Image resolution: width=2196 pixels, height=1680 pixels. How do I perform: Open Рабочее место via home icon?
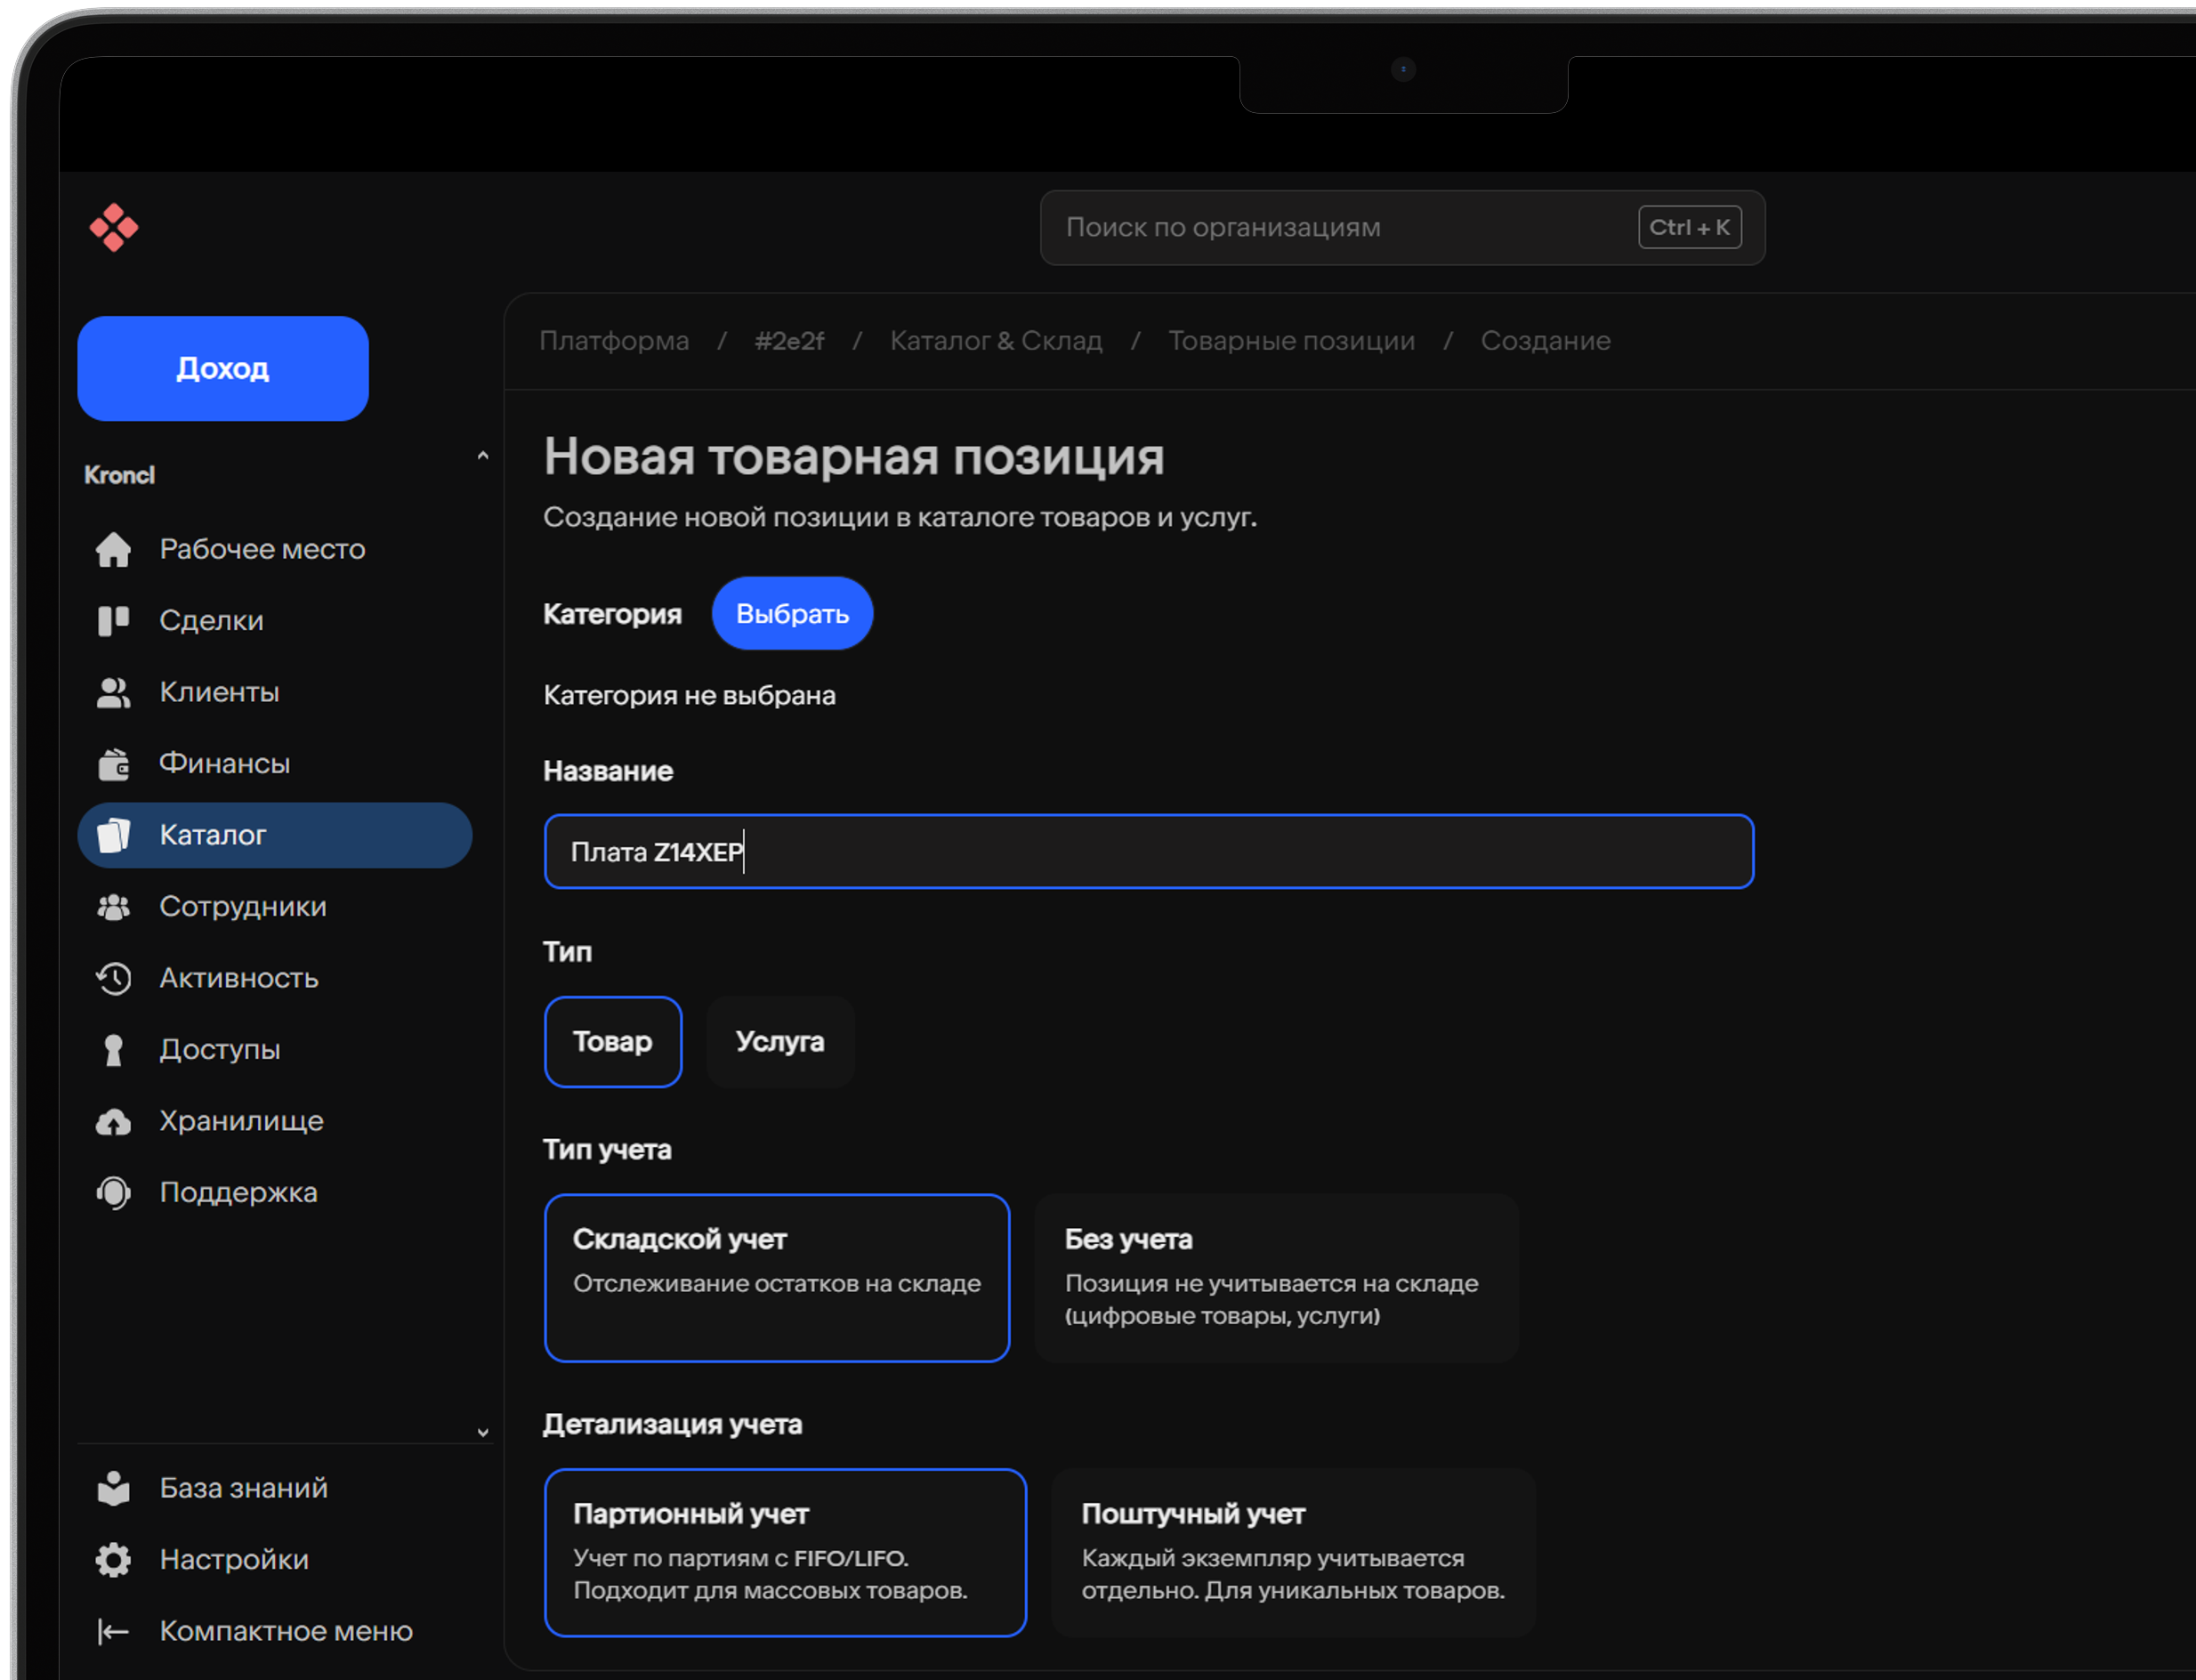114,549
